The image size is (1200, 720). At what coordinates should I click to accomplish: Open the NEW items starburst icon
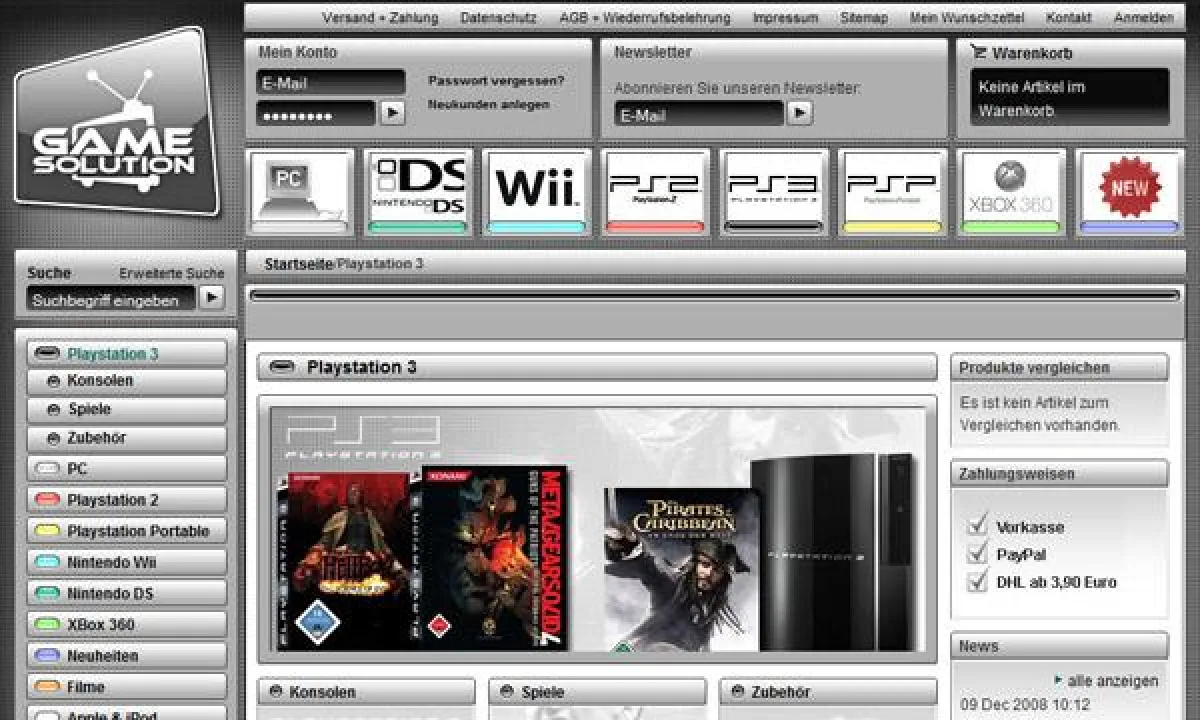coord(1128,192)
